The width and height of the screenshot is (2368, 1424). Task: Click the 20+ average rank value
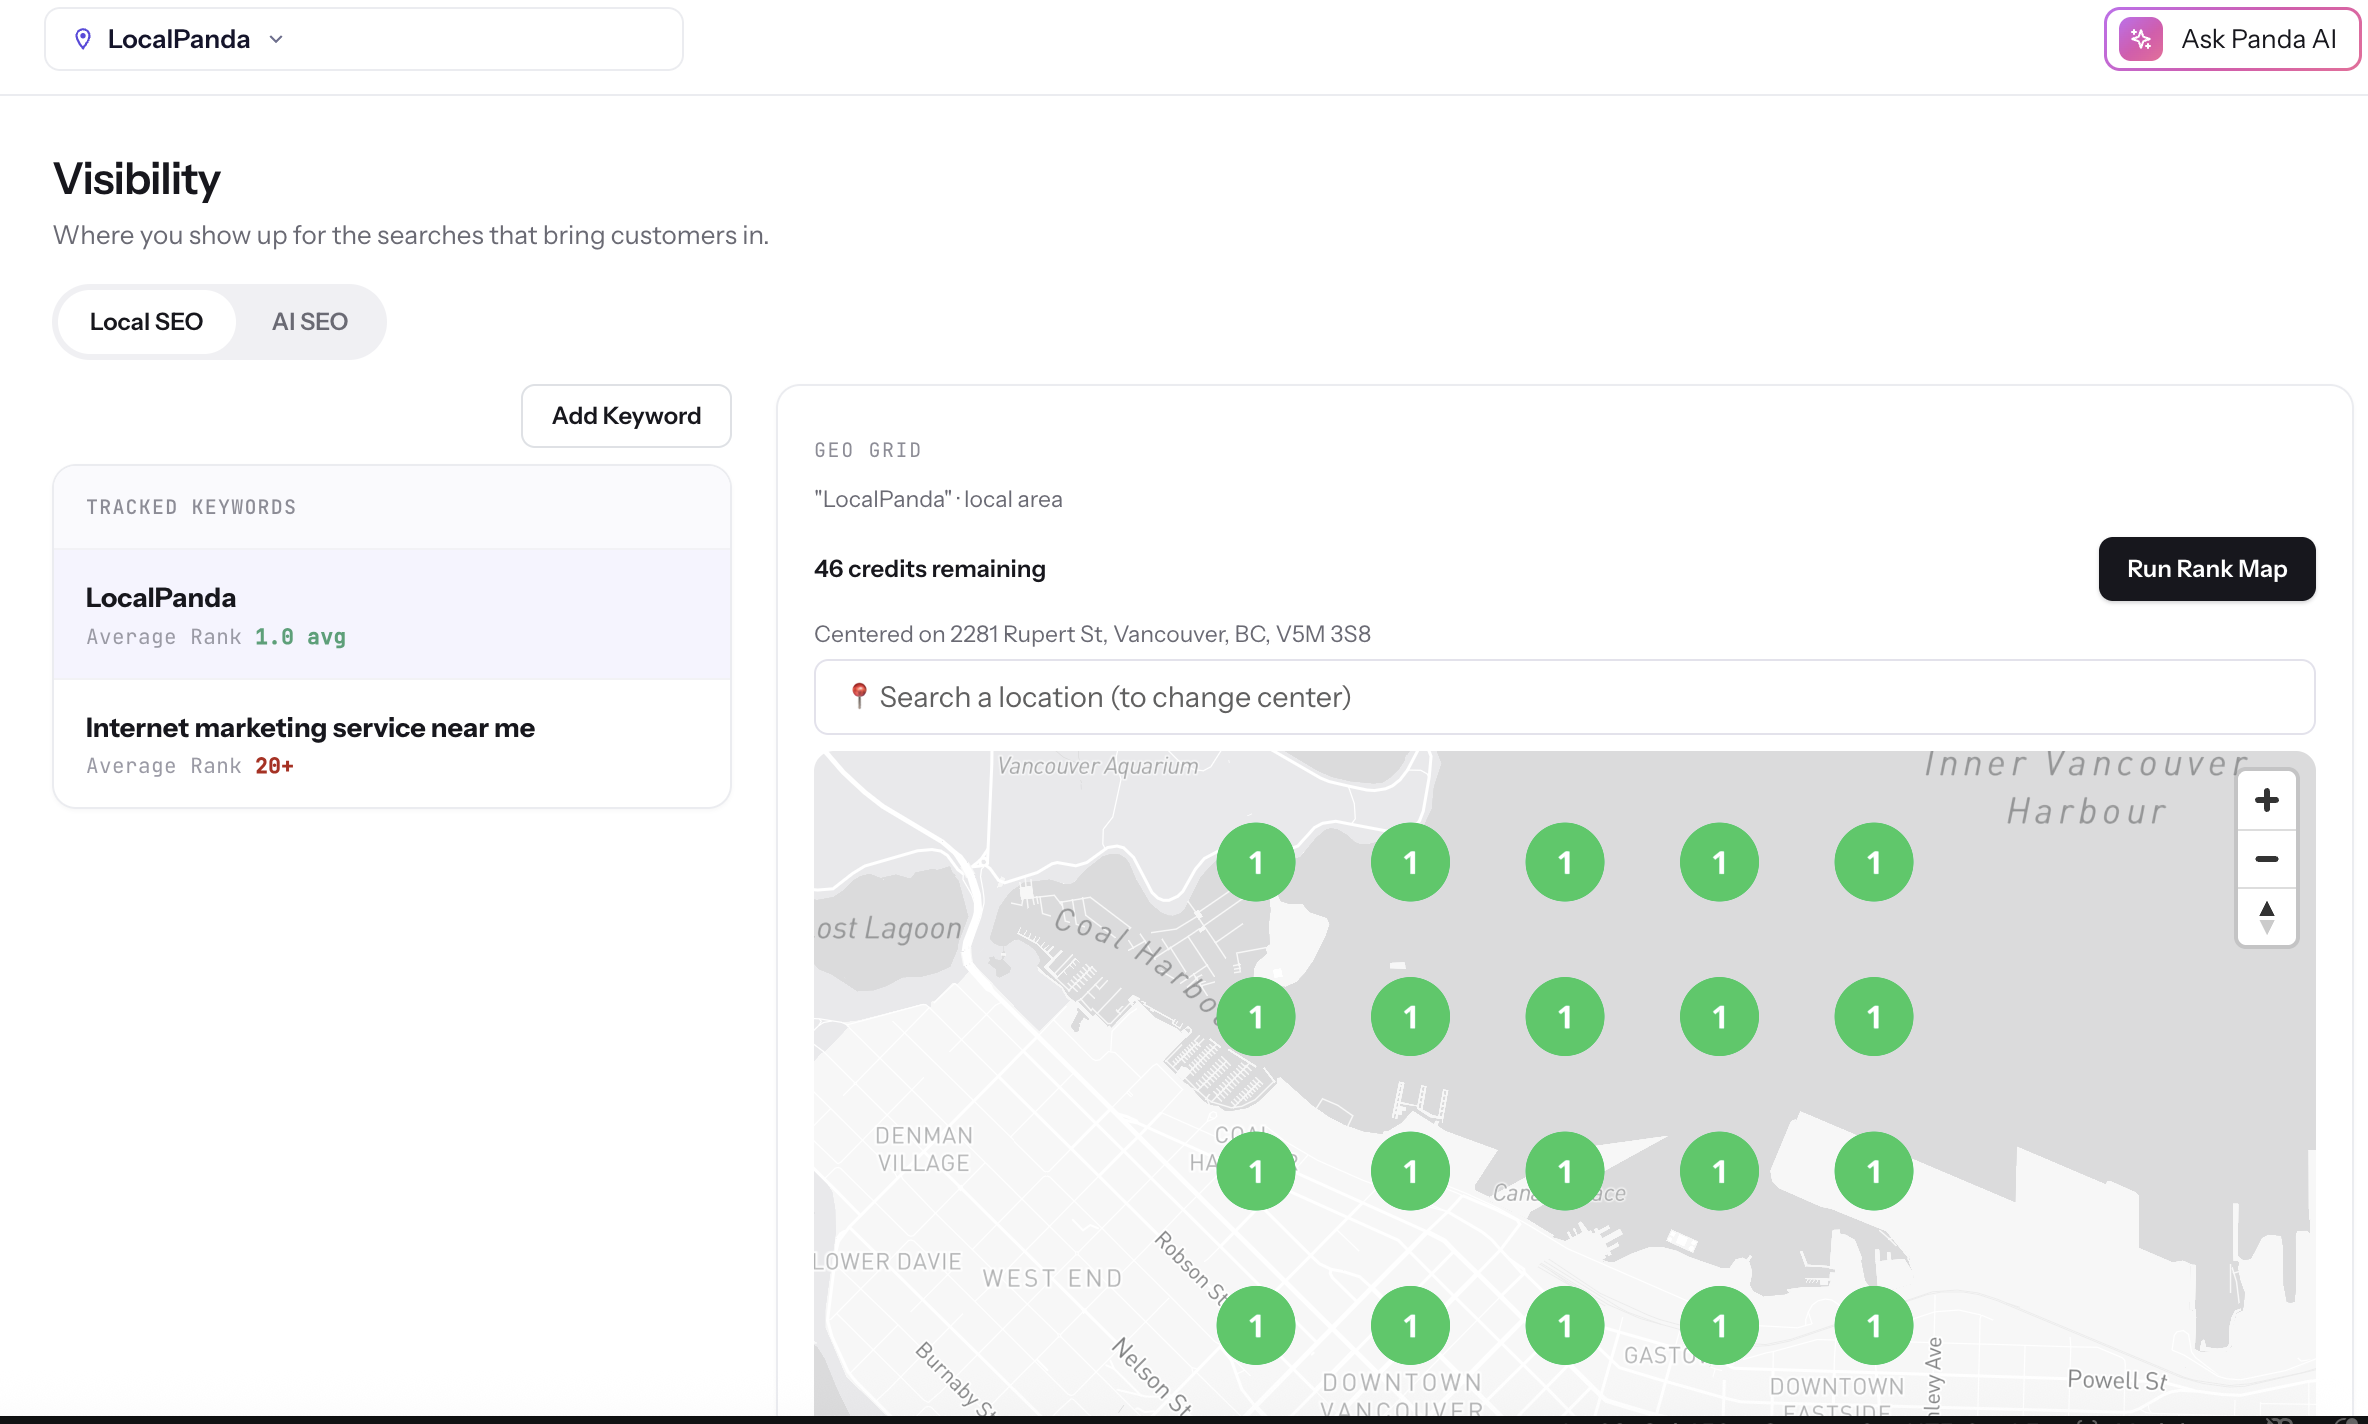click(274, 766)
